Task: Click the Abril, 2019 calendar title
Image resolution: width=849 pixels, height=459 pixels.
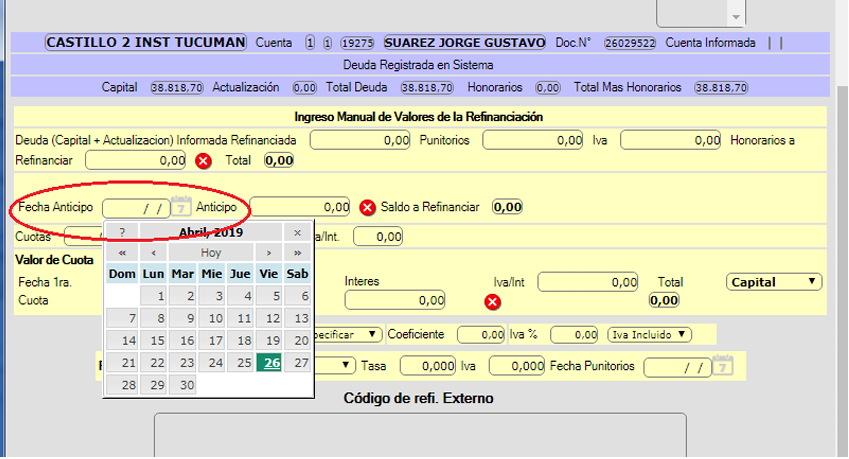Action: pyautogui.click(x=210, y=232)
